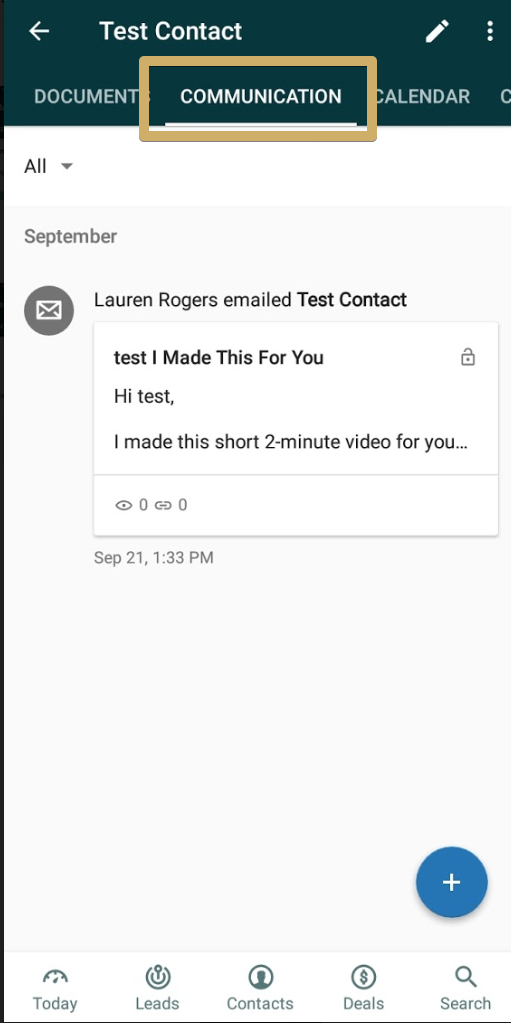Click the eye views count icon
This screenshot has width=511, height=1023.
click(x=123, y=505)
